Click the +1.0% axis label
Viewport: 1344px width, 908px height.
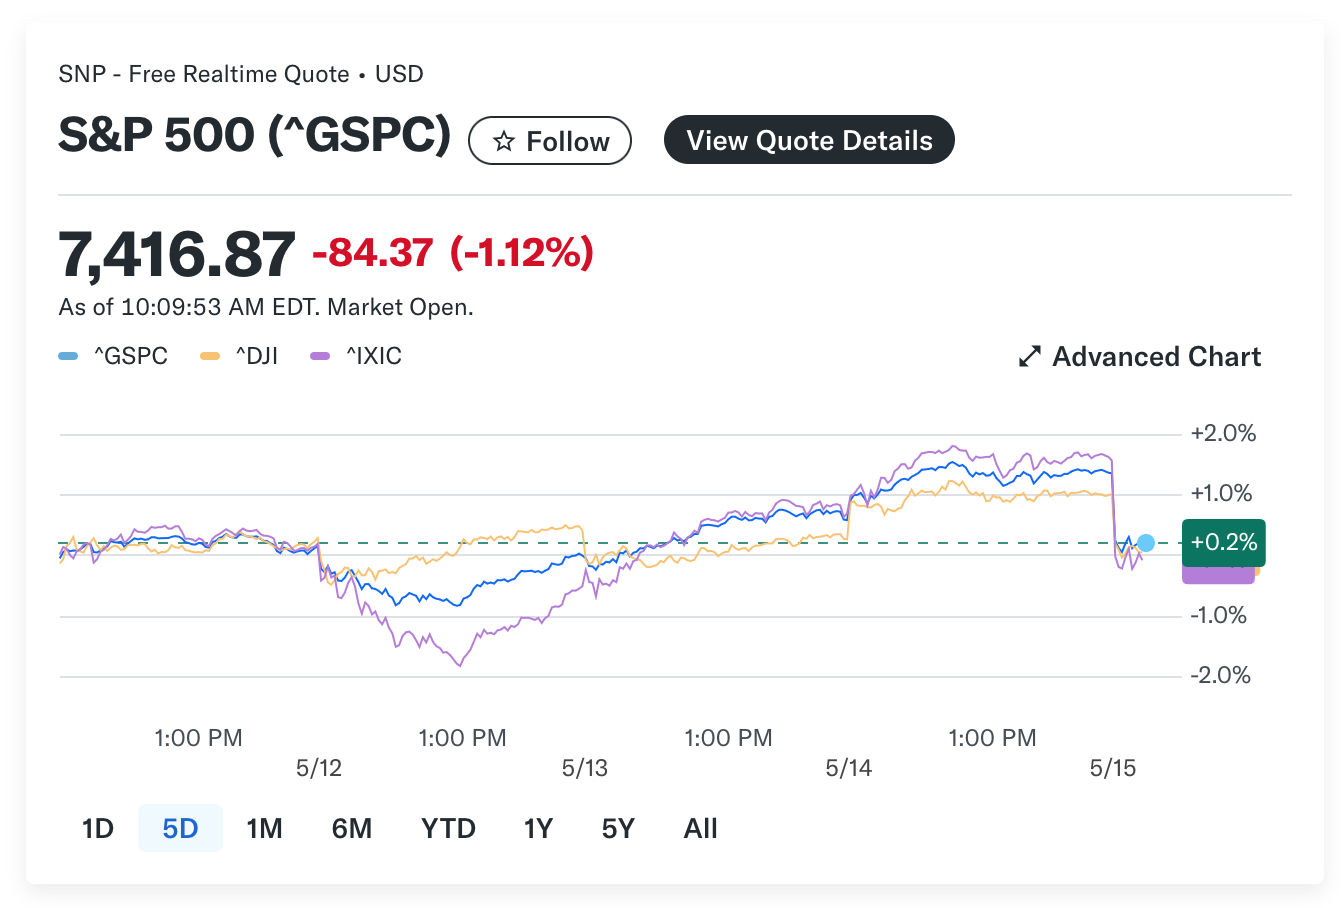pyautogui.click(x=1221, y=493)
